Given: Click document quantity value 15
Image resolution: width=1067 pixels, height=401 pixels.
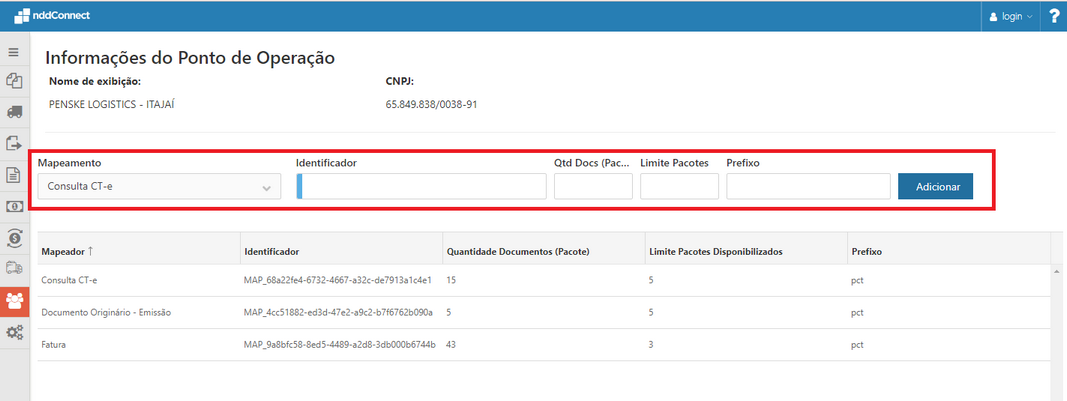Looking at the screenshot, I should click(451, 280).
